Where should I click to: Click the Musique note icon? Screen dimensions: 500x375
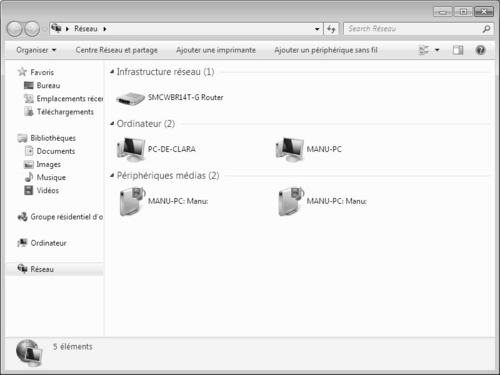coord(29,177)
